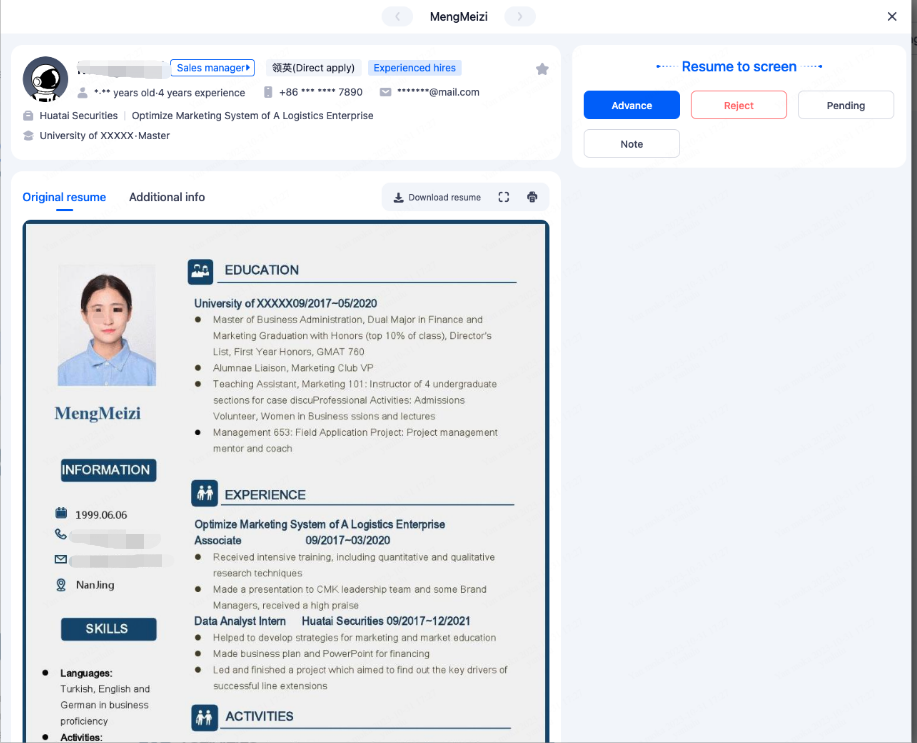The height and width of the screenshot is (743, 917).
Task: Click 'University of XXXXX·Master' text
Action: (105, 136)
